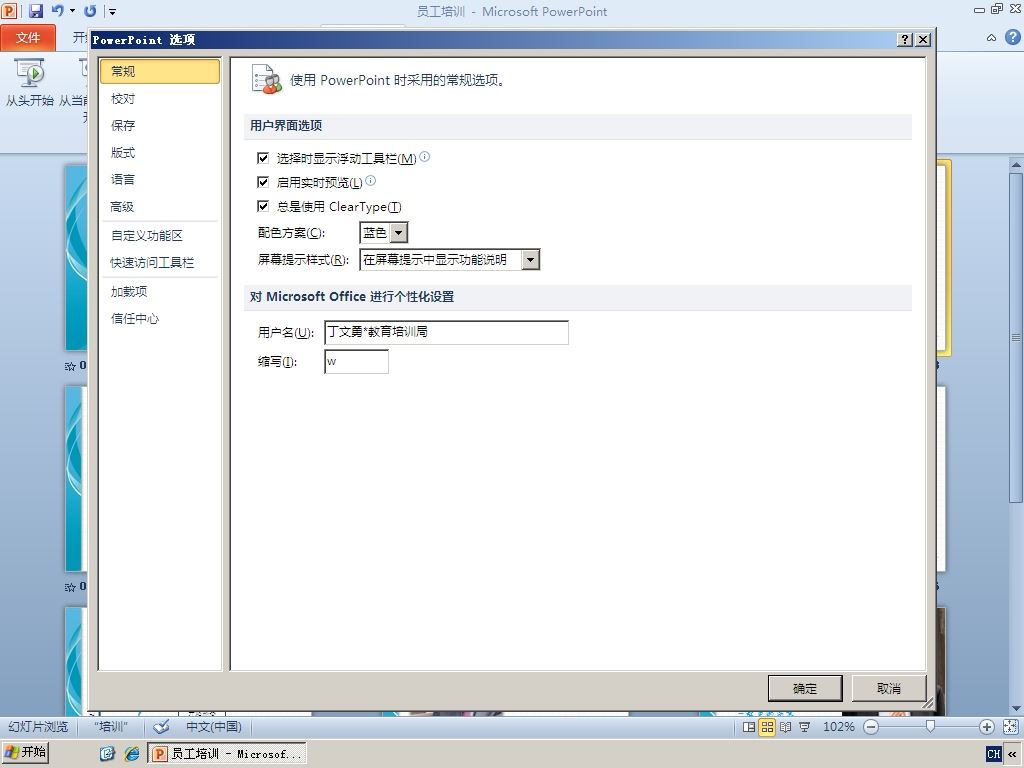The width and height of the screenshot is (1024, 768).
Task: Start Slide Show icon in status bar
Action: [x=805, y=727]
